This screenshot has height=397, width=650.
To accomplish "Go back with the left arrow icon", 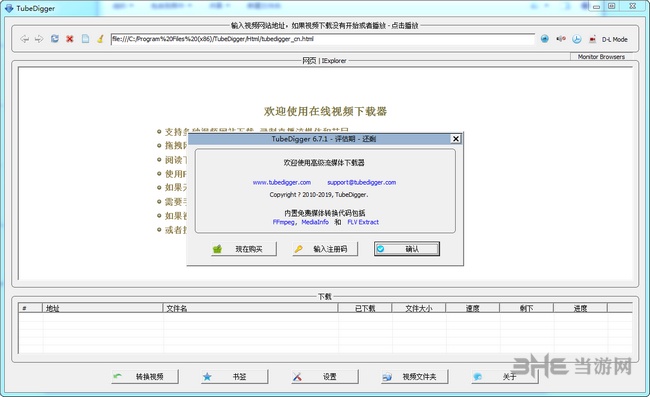I will click(x=24, y=39).
